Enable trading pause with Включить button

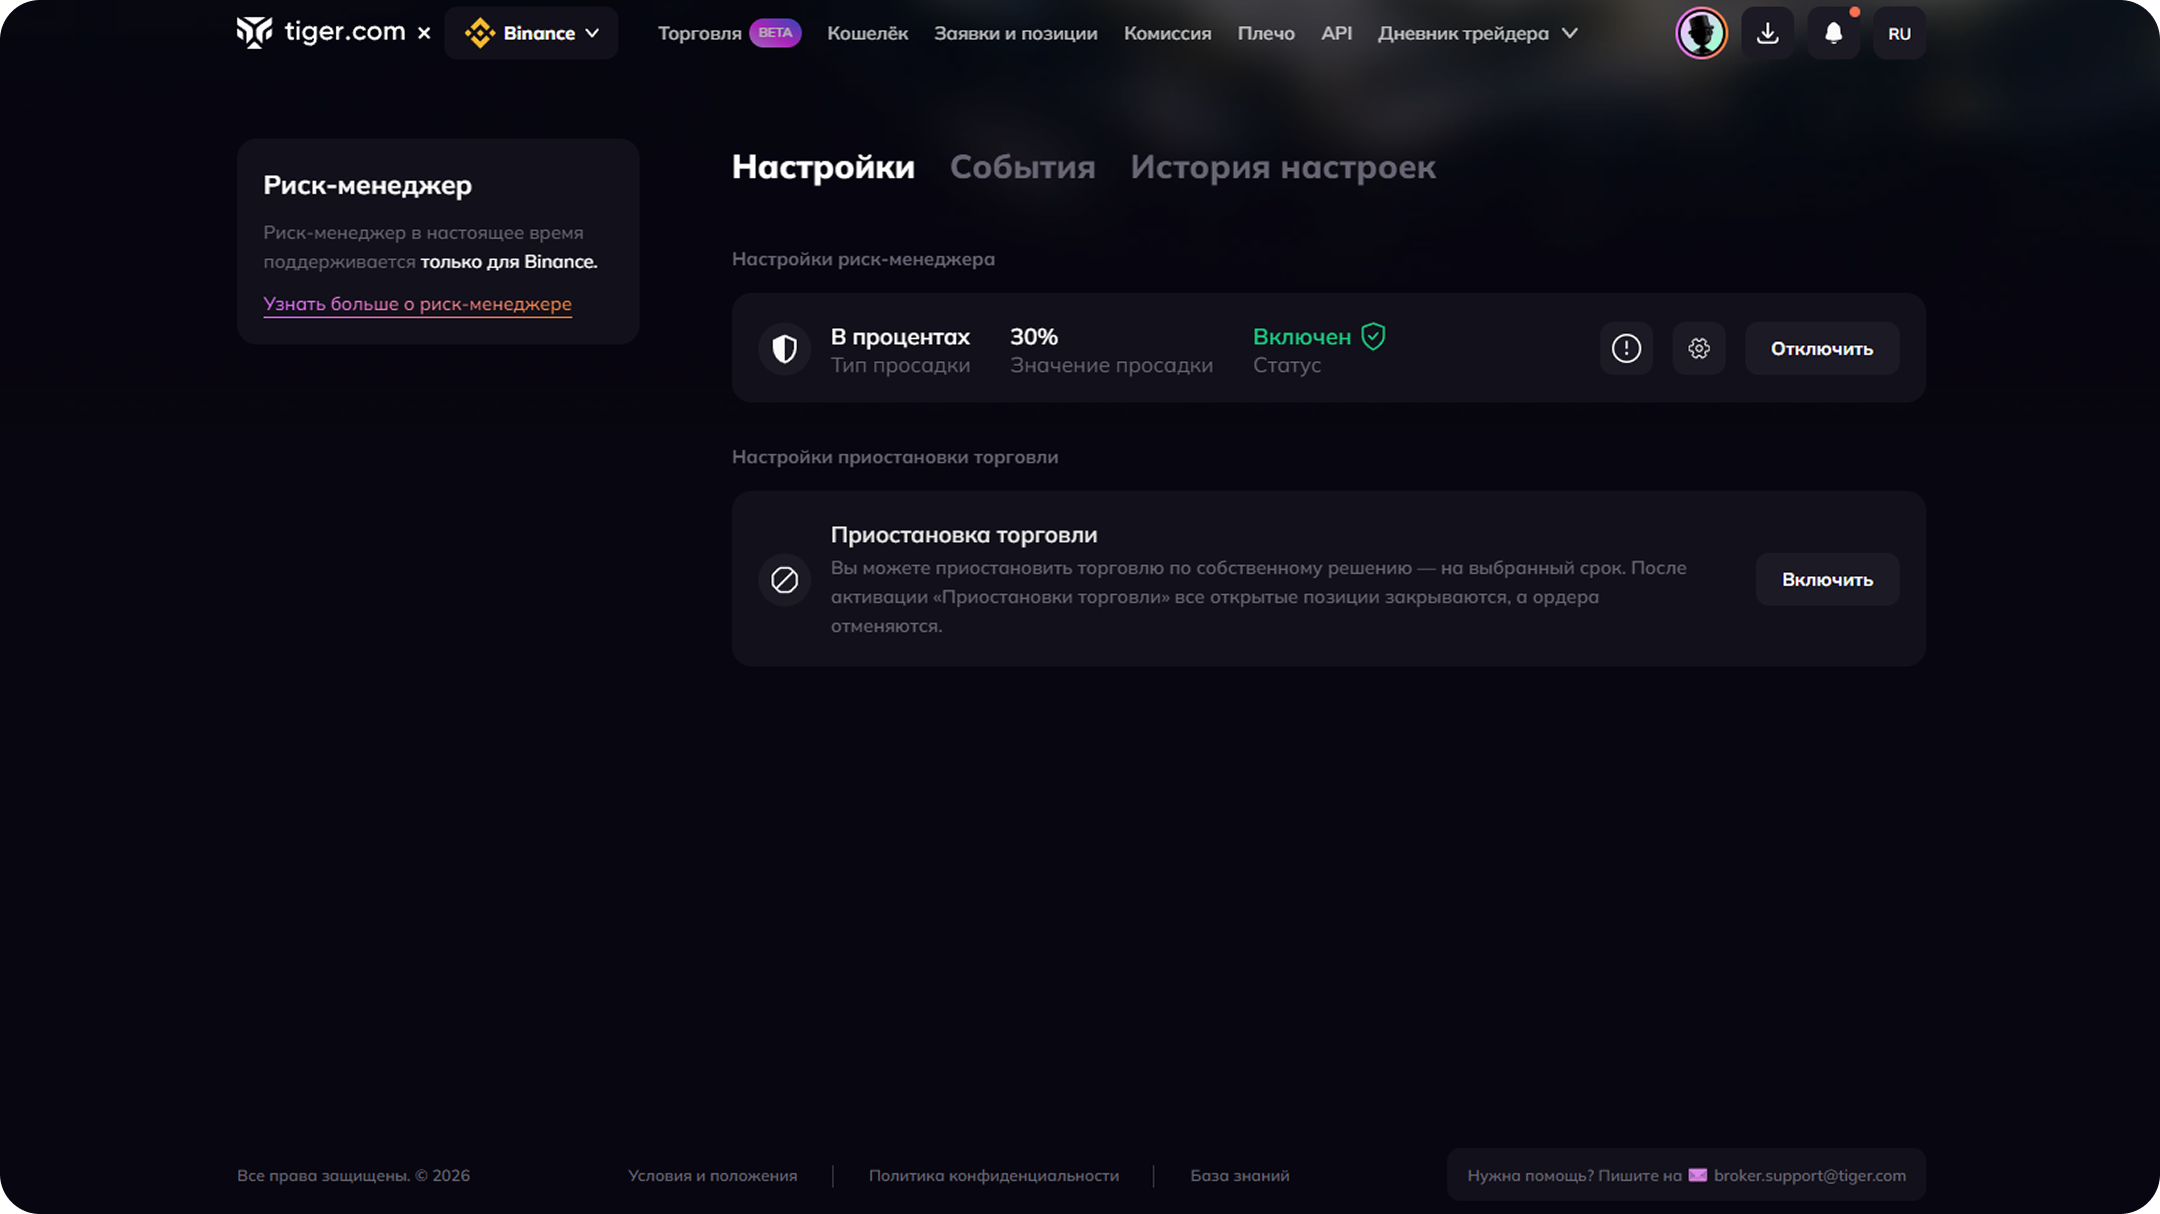1827,579
